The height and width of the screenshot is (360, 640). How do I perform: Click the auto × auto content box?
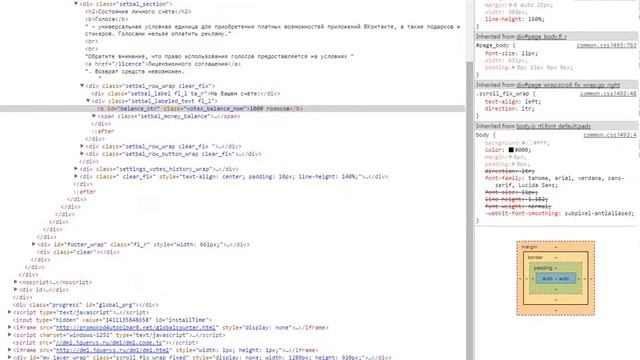(x=556, y=278)
